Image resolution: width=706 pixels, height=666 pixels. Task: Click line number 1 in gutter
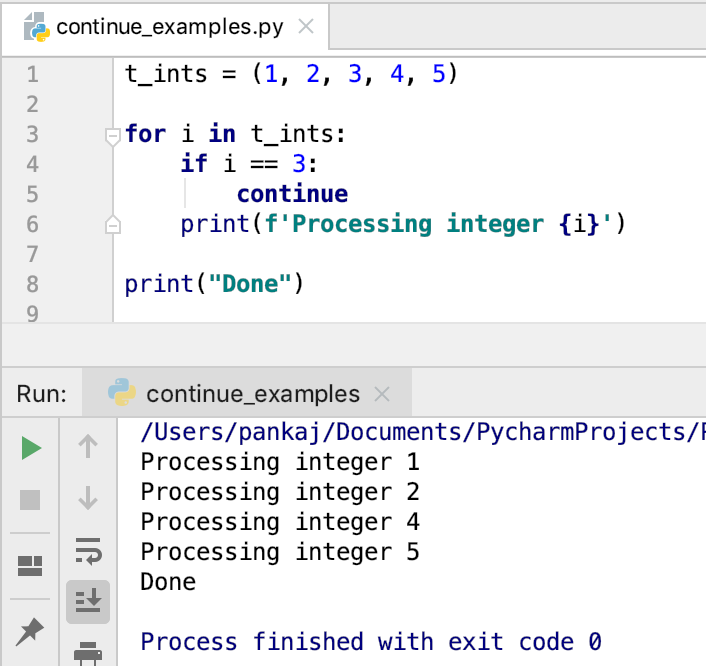tap(32, 74)
